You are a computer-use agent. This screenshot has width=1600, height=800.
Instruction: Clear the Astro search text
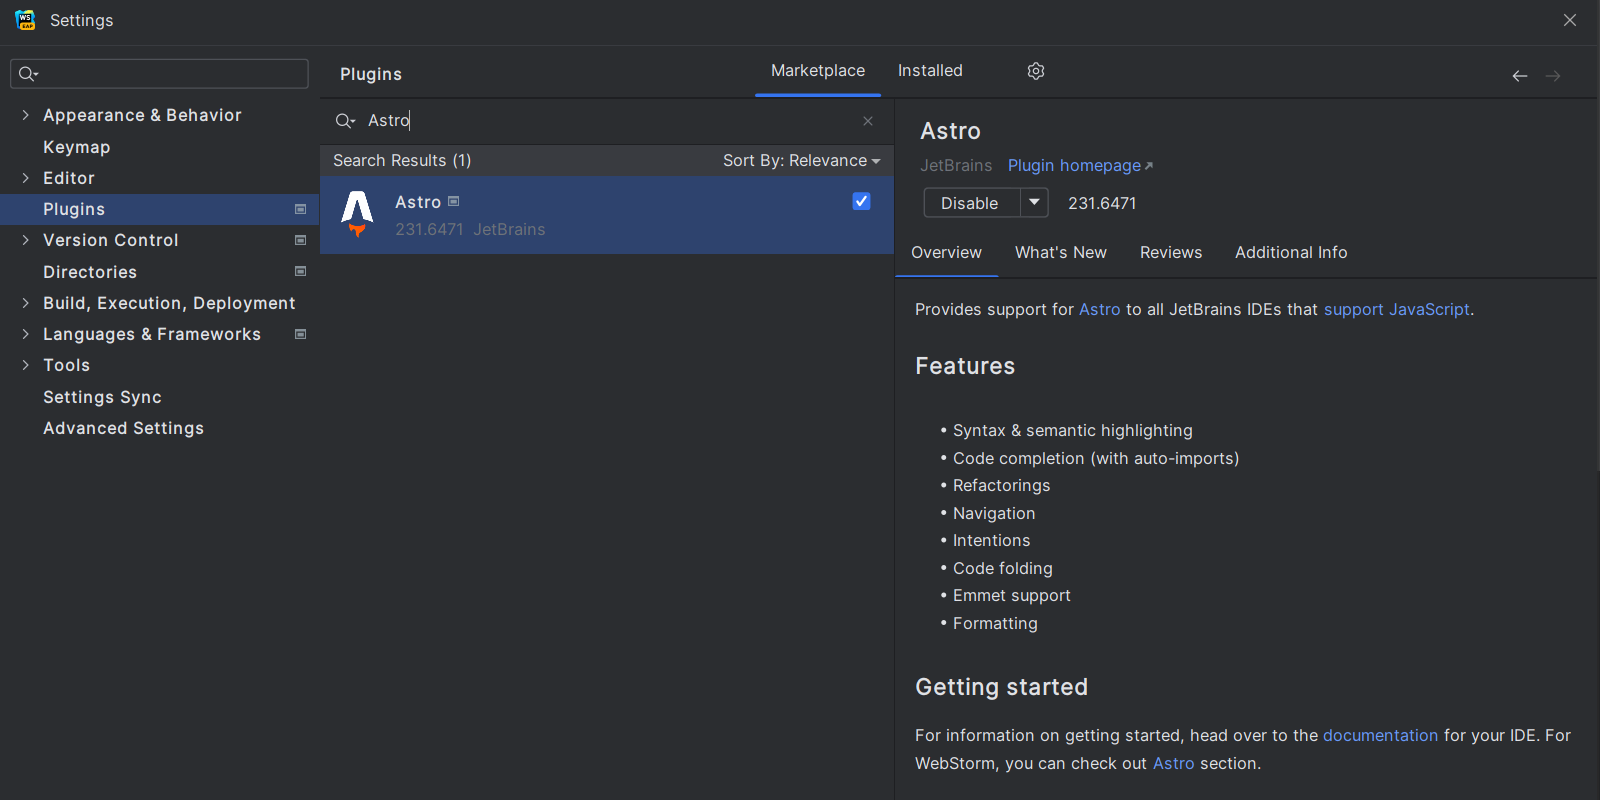867,121
